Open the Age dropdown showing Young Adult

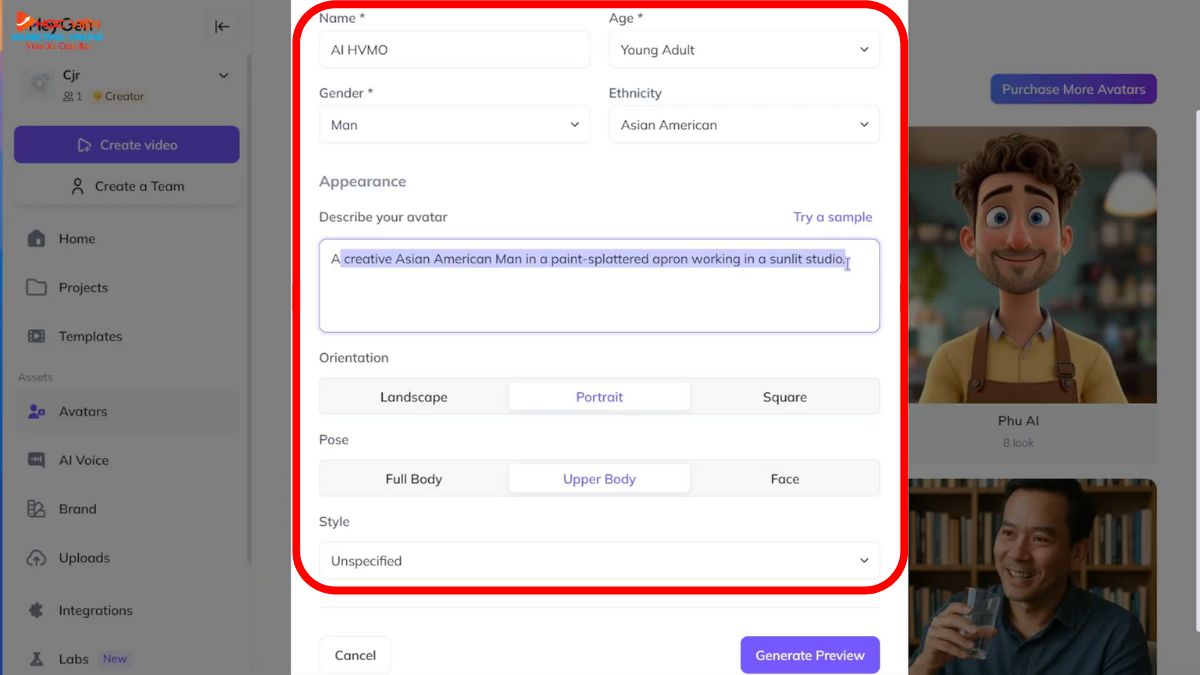(744, 50)
